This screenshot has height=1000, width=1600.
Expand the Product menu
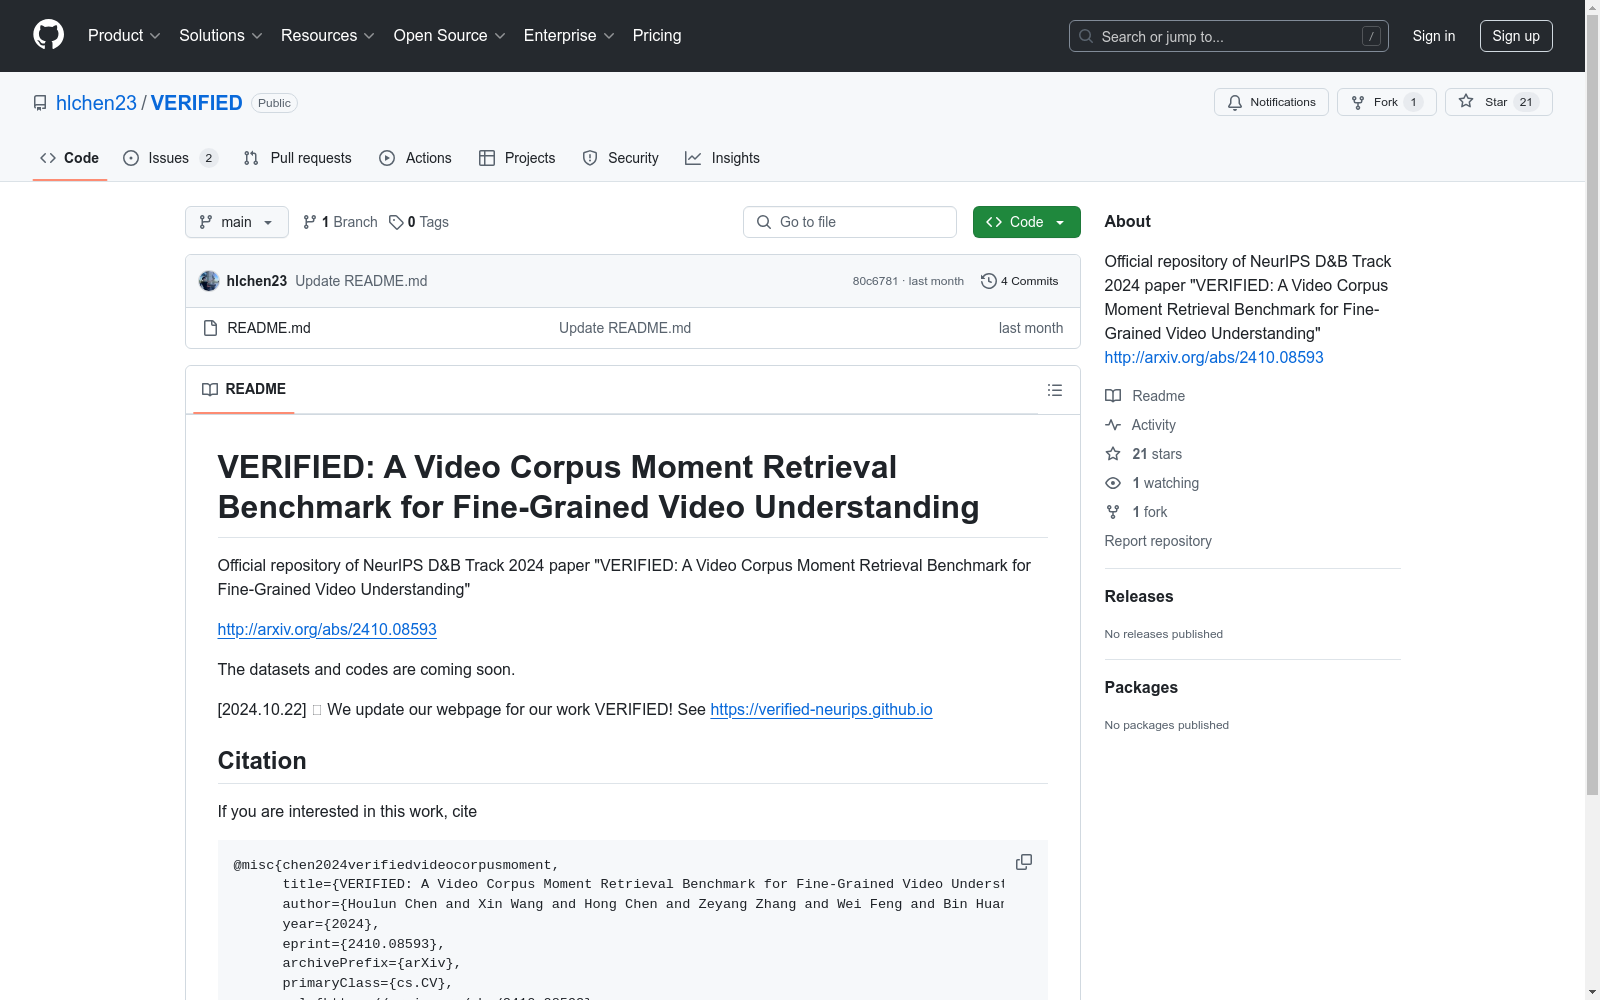point(124,36)
